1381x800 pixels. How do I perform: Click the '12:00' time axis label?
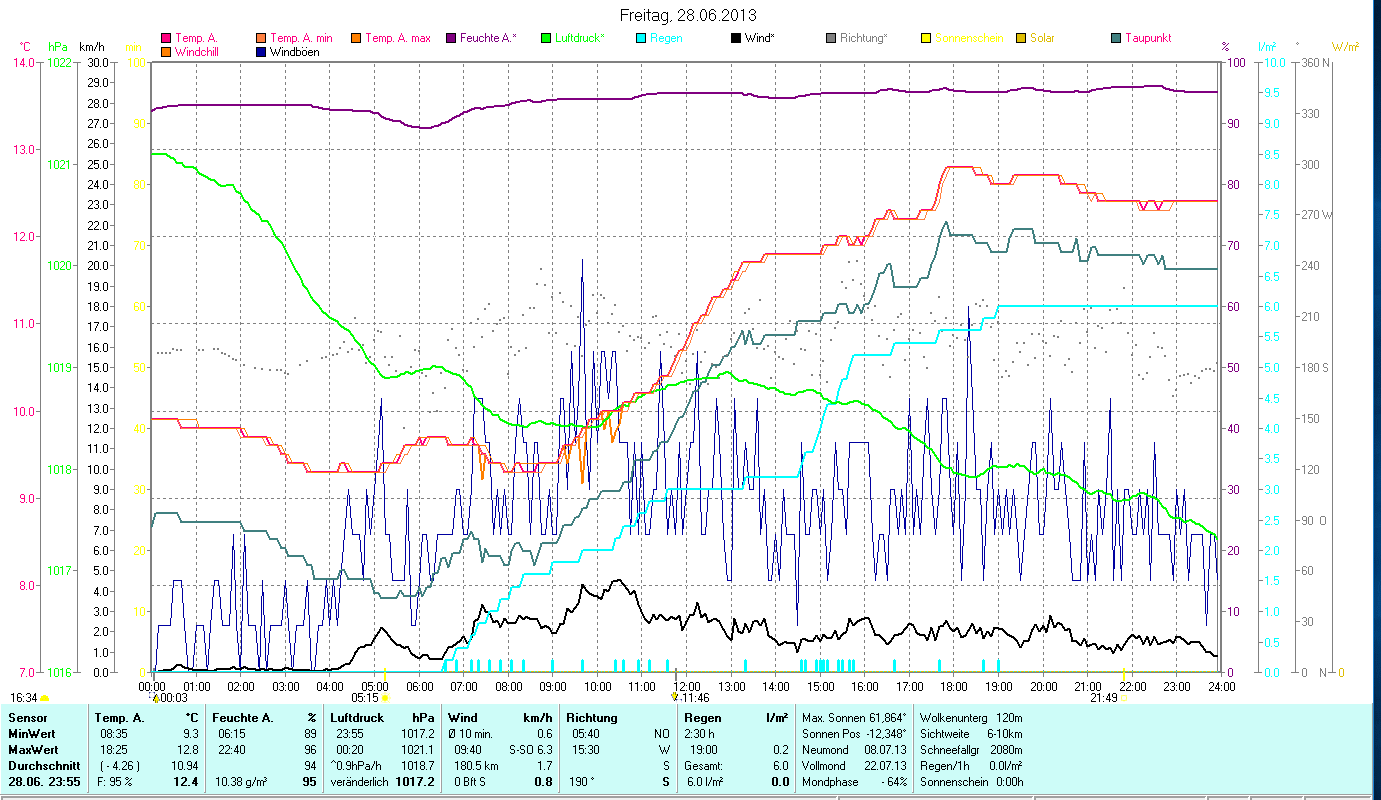686,687
